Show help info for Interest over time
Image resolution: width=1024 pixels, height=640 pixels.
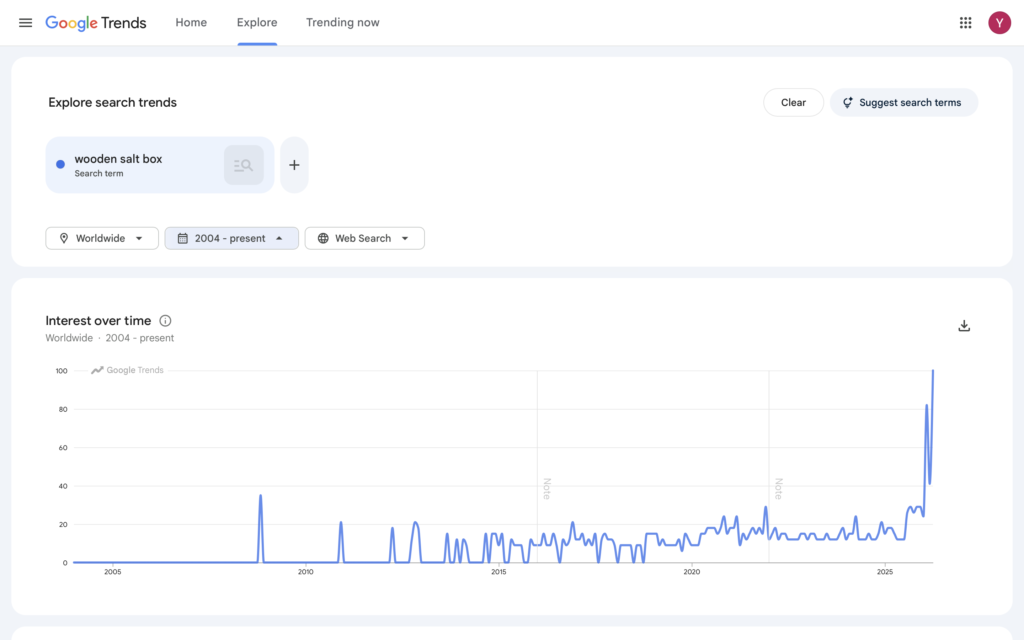point(166,321)
